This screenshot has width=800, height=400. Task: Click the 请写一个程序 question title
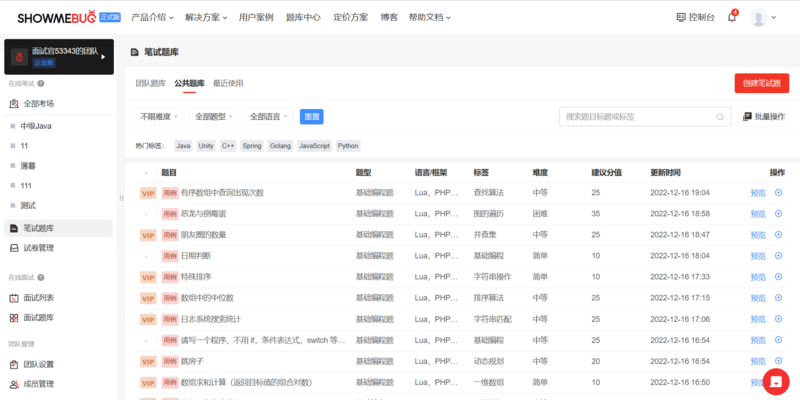click(263, 340)
